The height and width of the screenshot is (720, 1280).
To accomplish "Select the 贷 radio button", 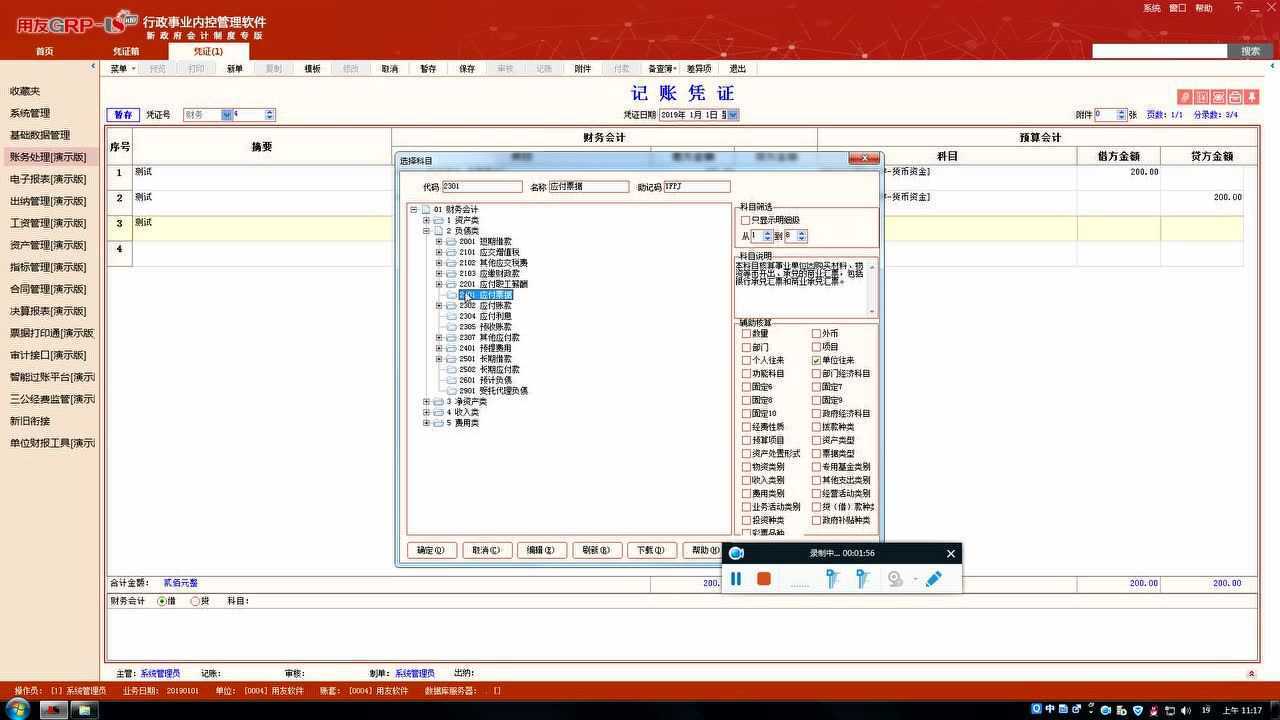I will pyautogui.click(x=195, y=601).
